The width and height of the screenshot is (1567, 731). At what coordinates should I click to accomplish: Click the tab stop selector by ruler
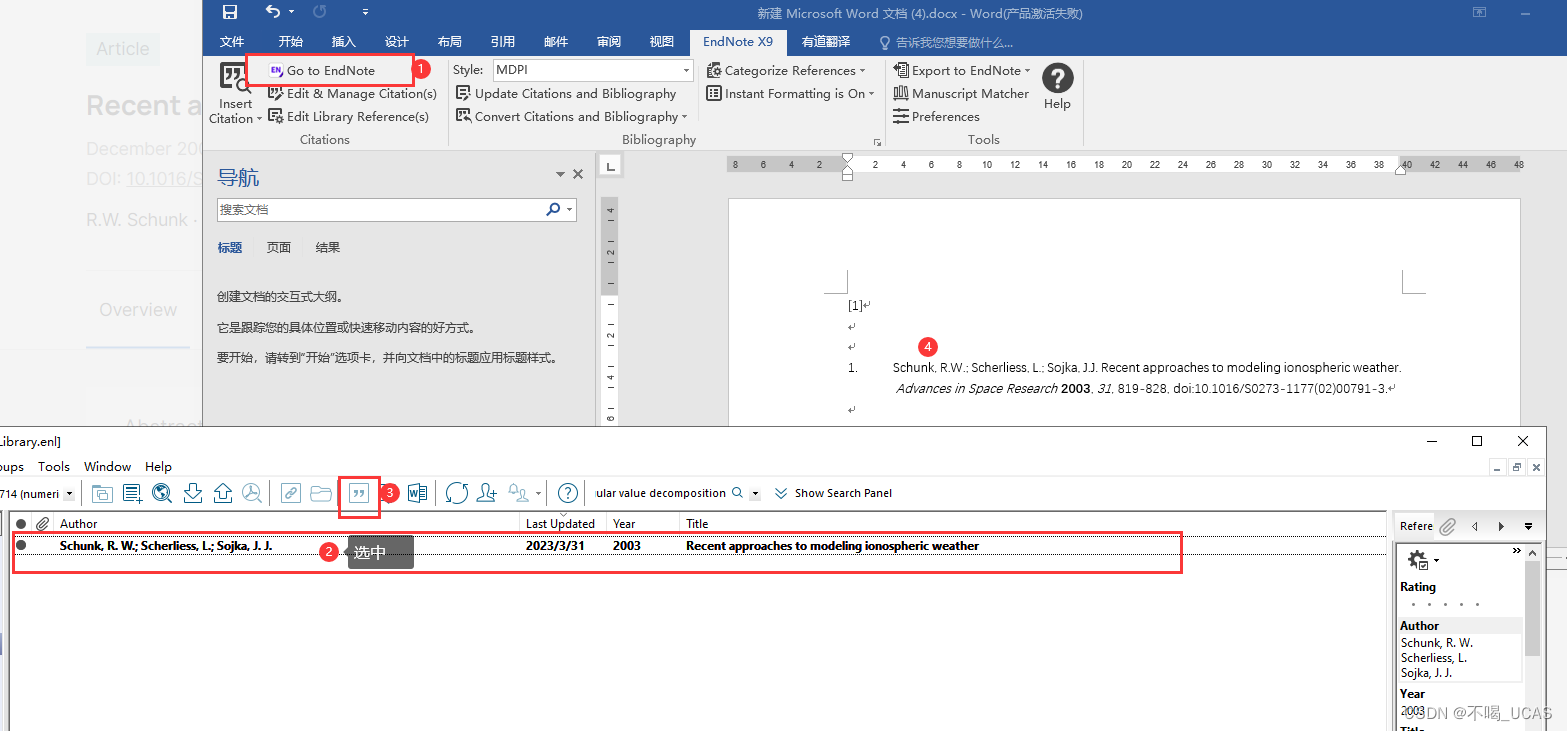point(612,165)
